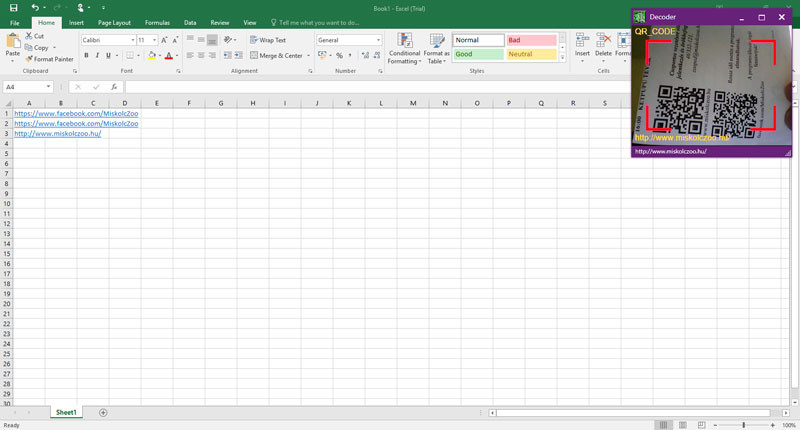Click the yellow Fill Color bucket
The height and width of the screenshot is (430, 800).
152,55
